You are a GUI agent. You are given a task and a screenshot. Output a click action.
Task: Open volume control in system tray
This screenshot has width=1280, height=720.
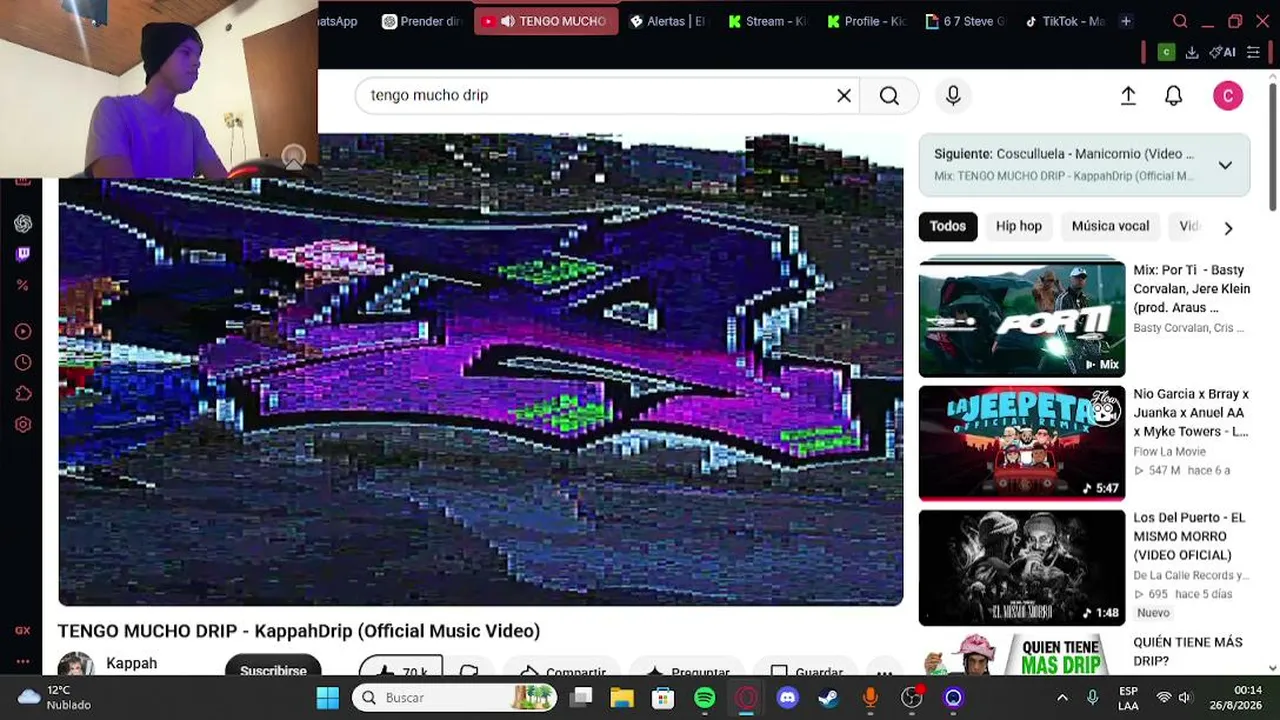point(1185,697)
